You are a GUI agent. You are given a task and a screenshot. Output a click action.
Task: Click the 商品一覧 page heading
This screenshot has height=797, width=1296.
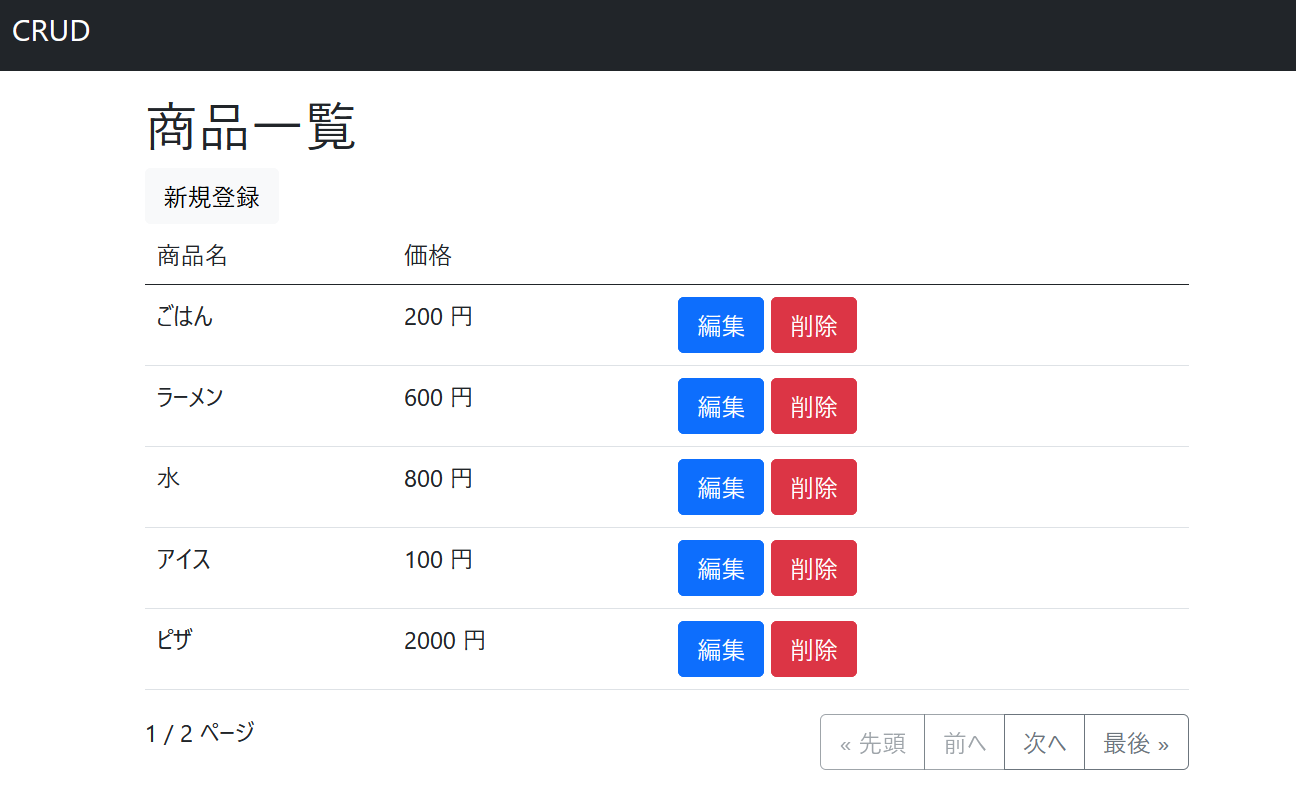251,129
